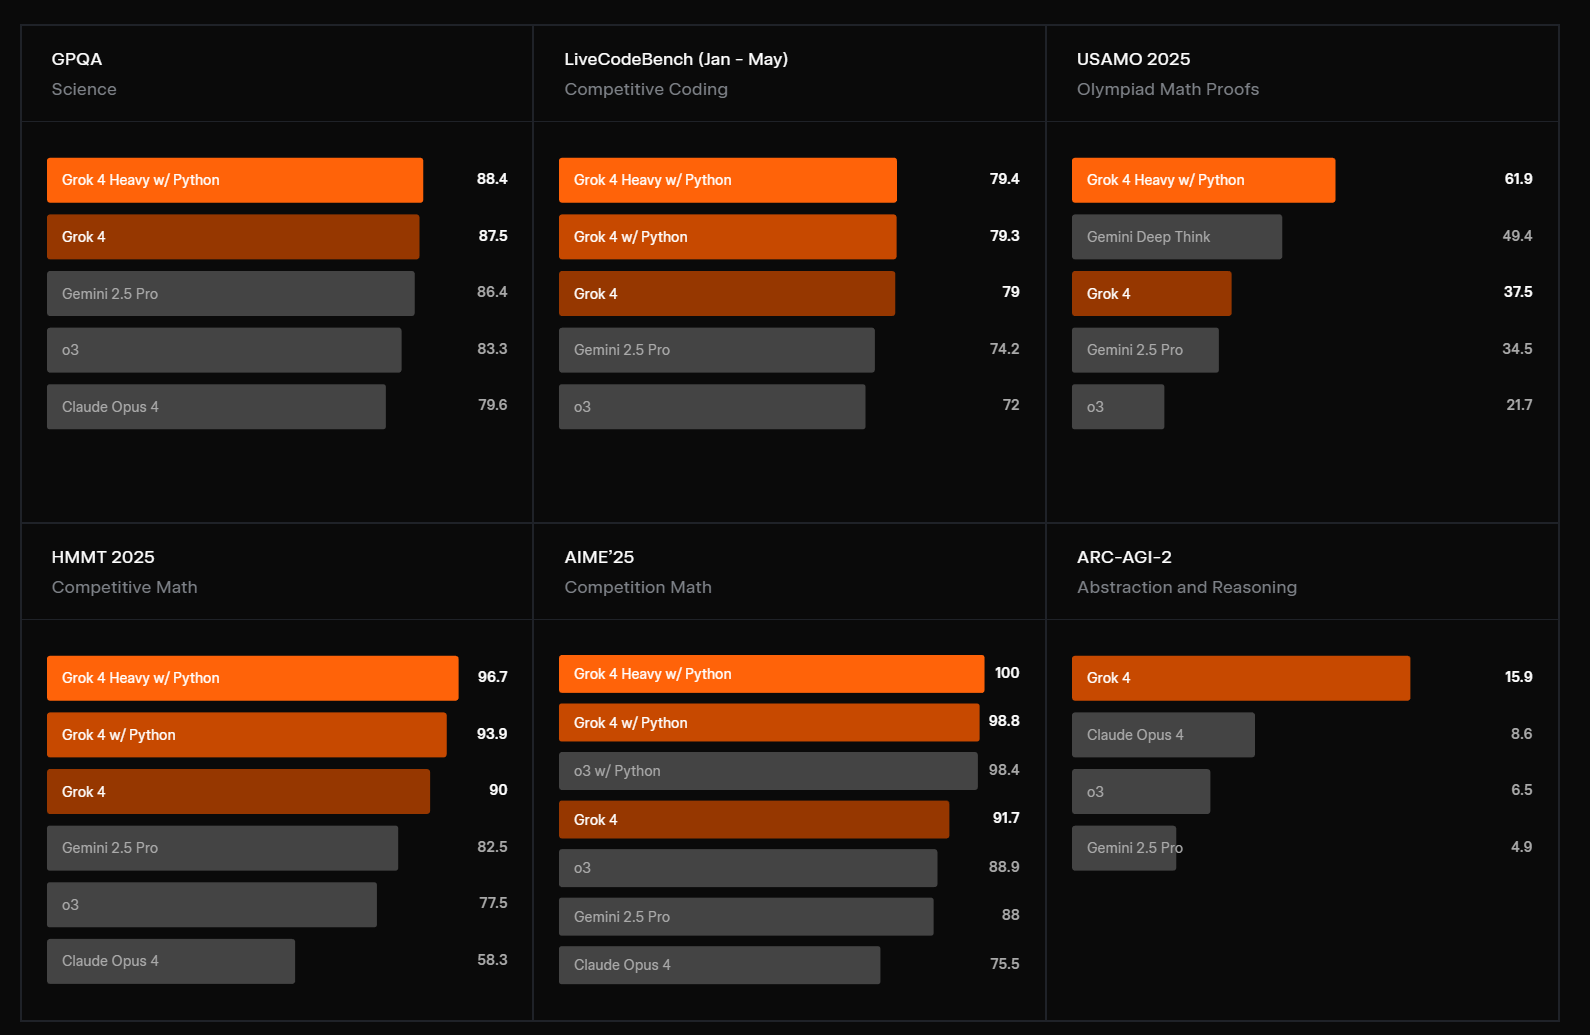This screenshot has width=1590, height=1035.
Task: Click the 15.9 score in ARC-AGI-2
Action: [1518, 677]
